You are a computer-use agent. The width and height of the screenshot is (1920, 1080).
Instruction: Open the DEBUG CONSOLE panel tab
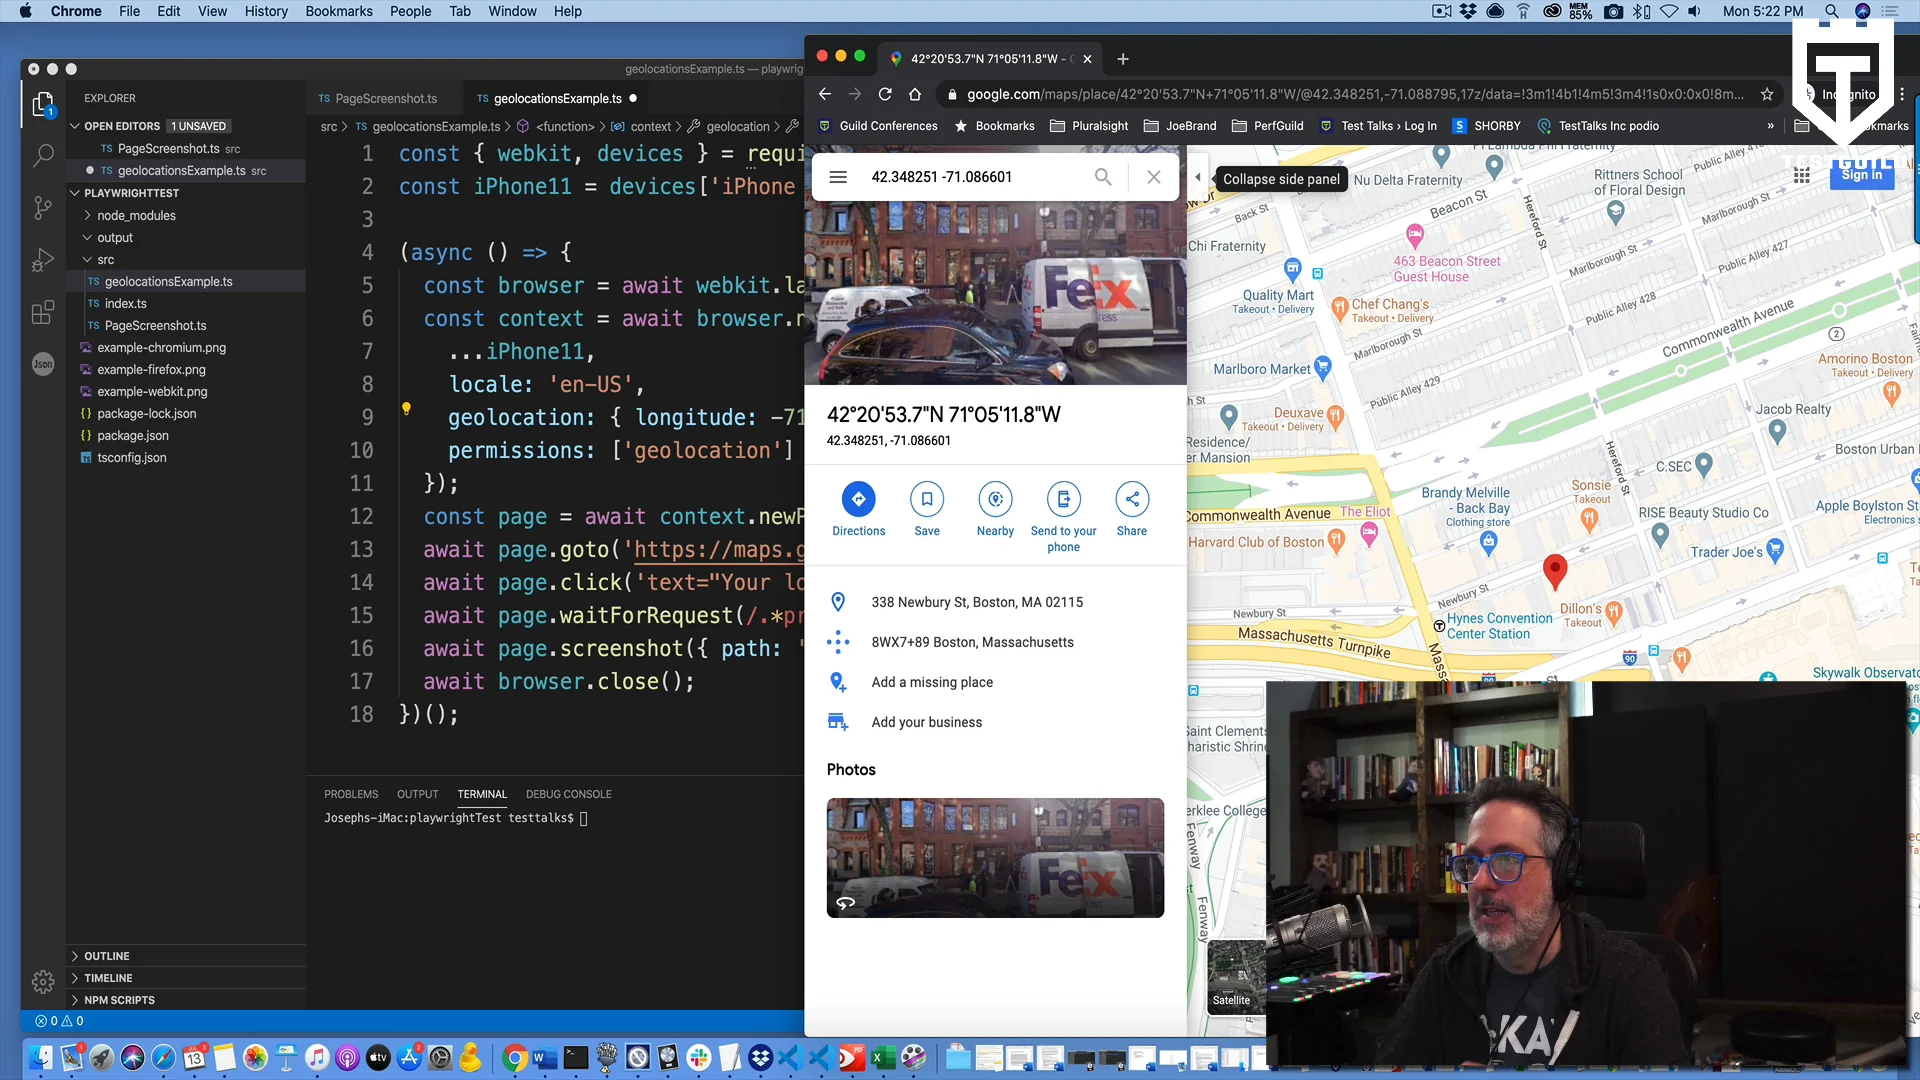(568, 794)
